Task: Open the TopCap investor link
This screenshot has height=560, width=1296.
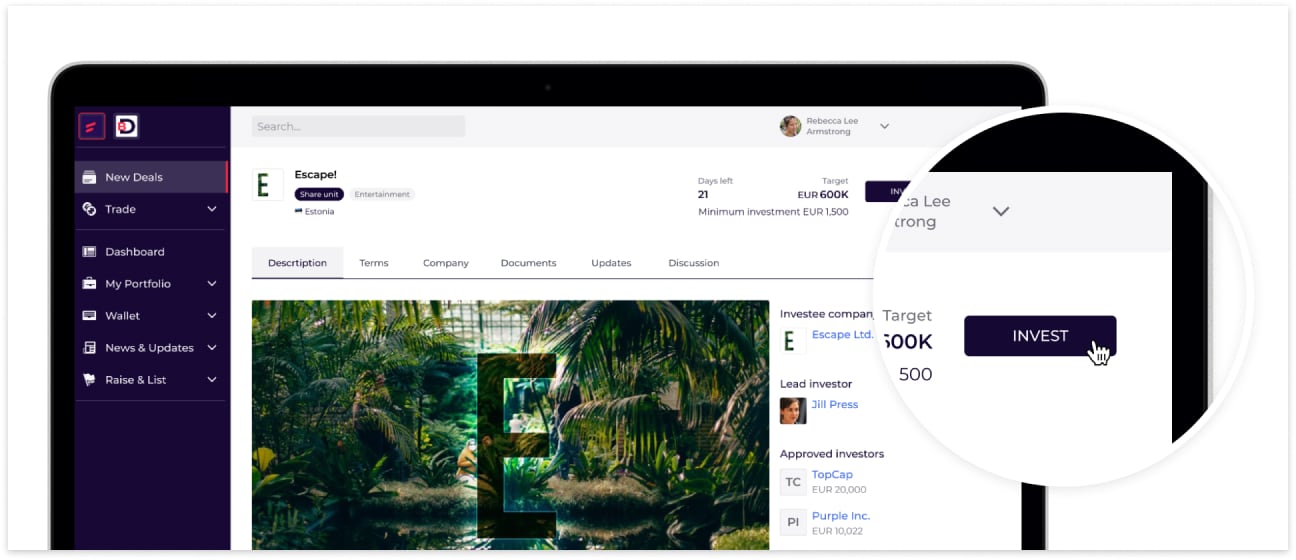Action: 832,475
